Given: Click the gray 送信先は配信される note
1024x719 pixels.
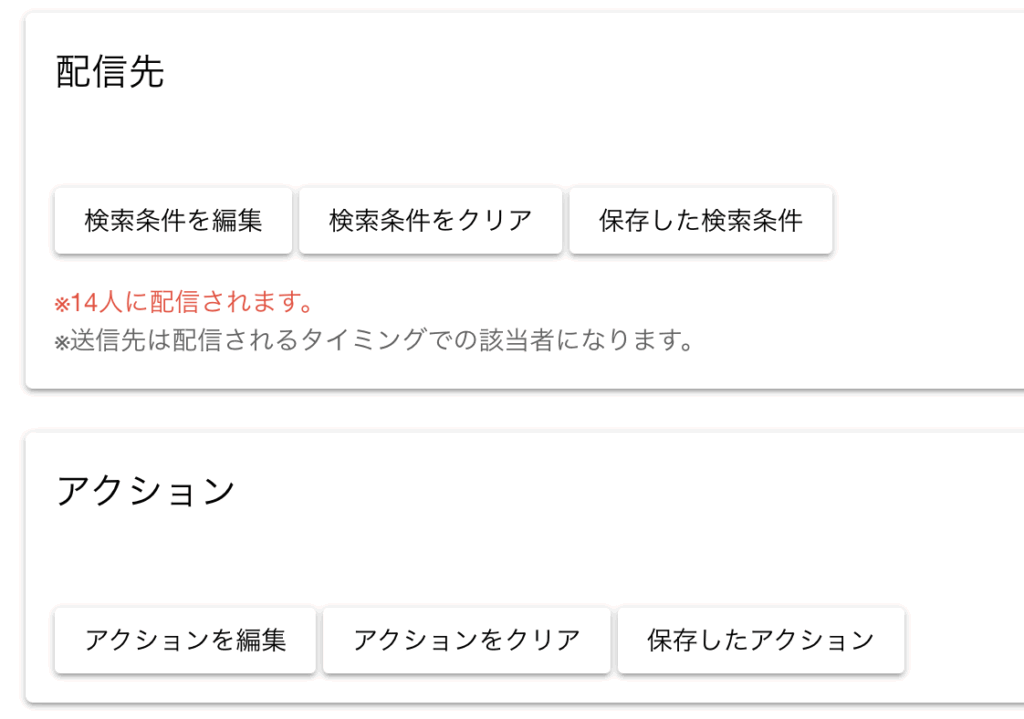Looking at the screenshot, I should (375, 341).
